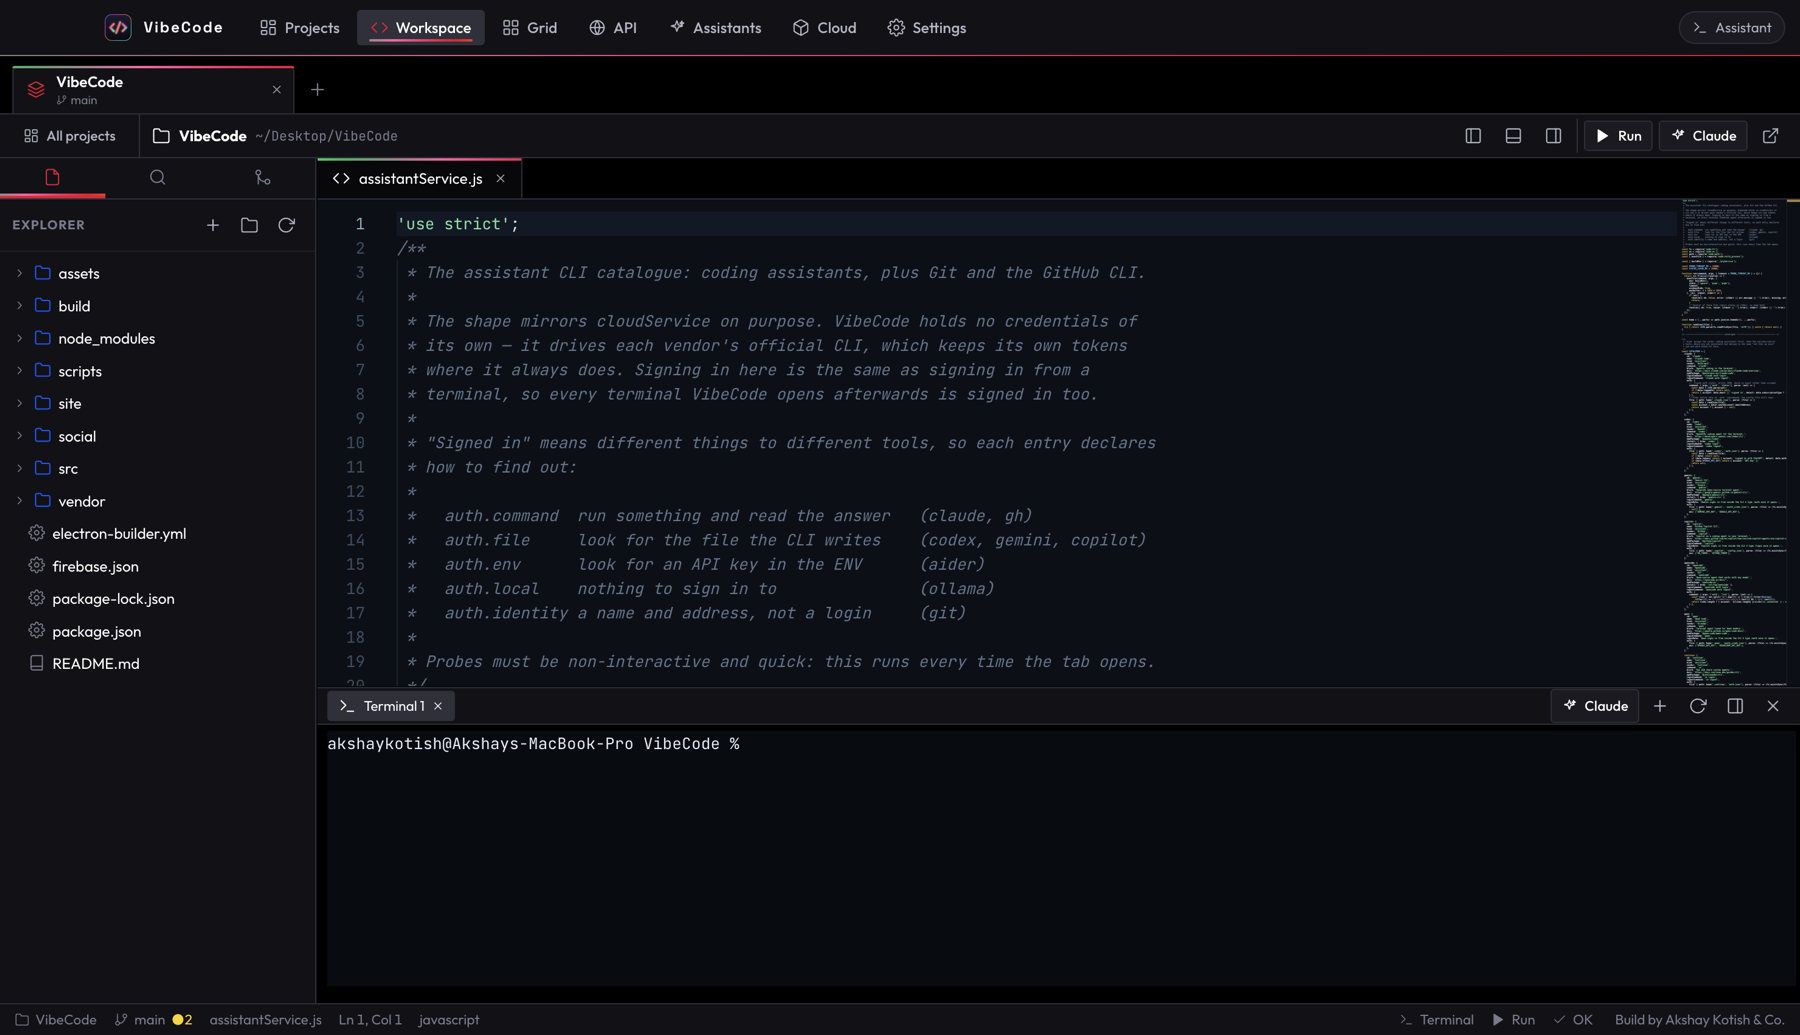Viewport: 1800px width, 1035px height.
Task: Refresh the Explorer file tree
Action: click(x=286, y=225)
